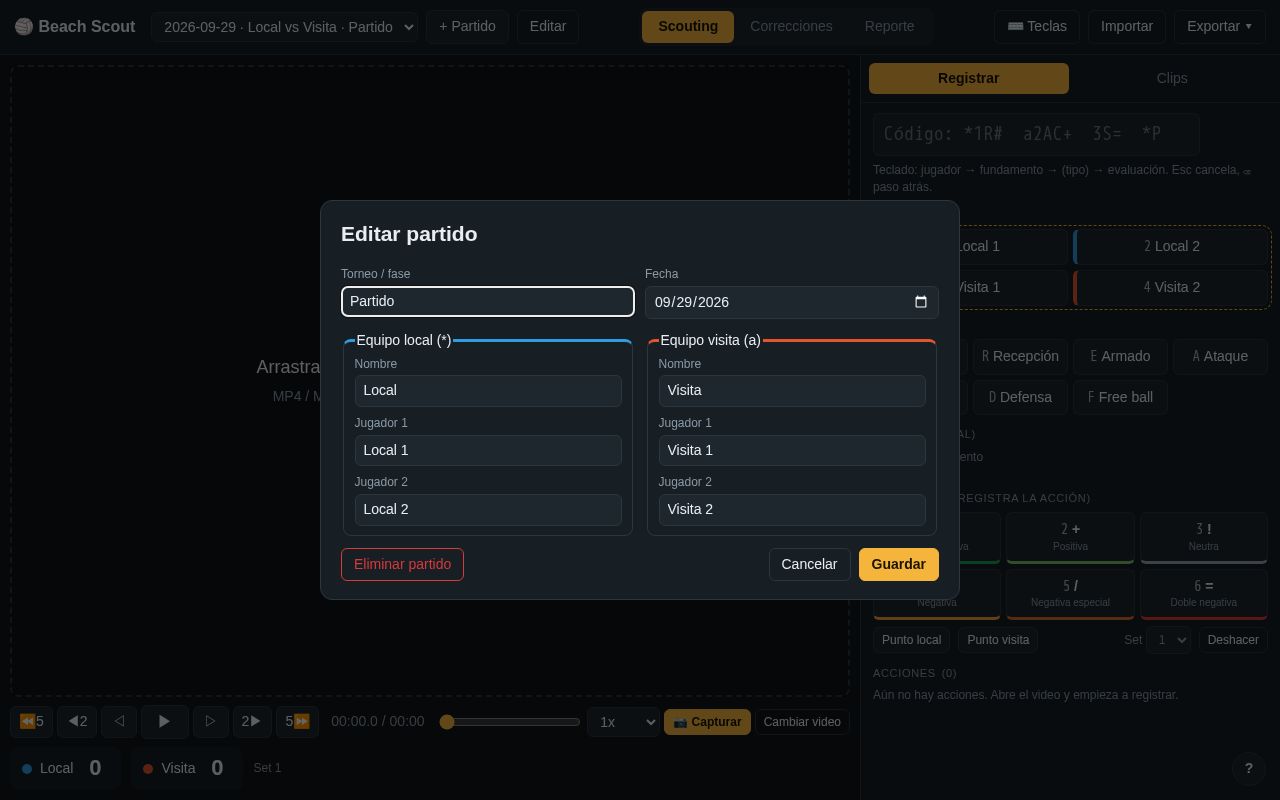Viewport: 1280px width, 800px height.
Task: Cancel editing with the Cancelar button
Action: pyautogui.click(x=809, y=564)
